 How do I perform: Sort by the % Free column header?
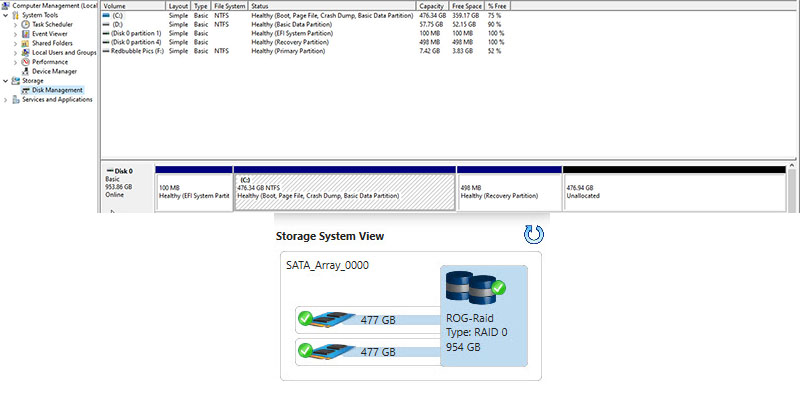coord(497,6)
